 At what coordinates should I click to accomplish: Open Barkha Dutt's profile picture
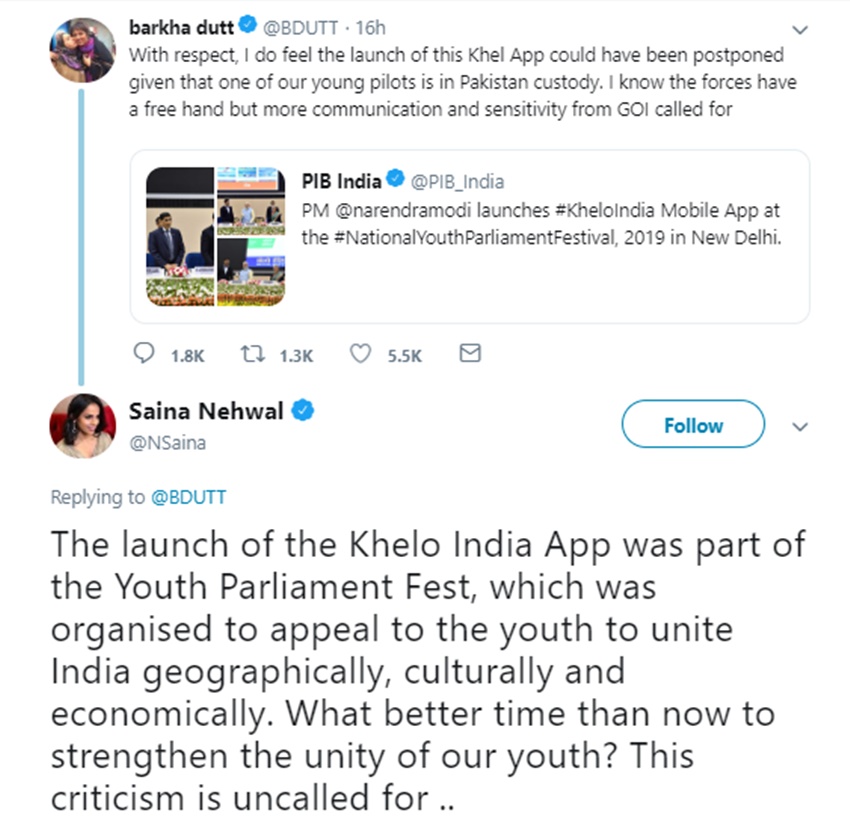pos(82,49)
